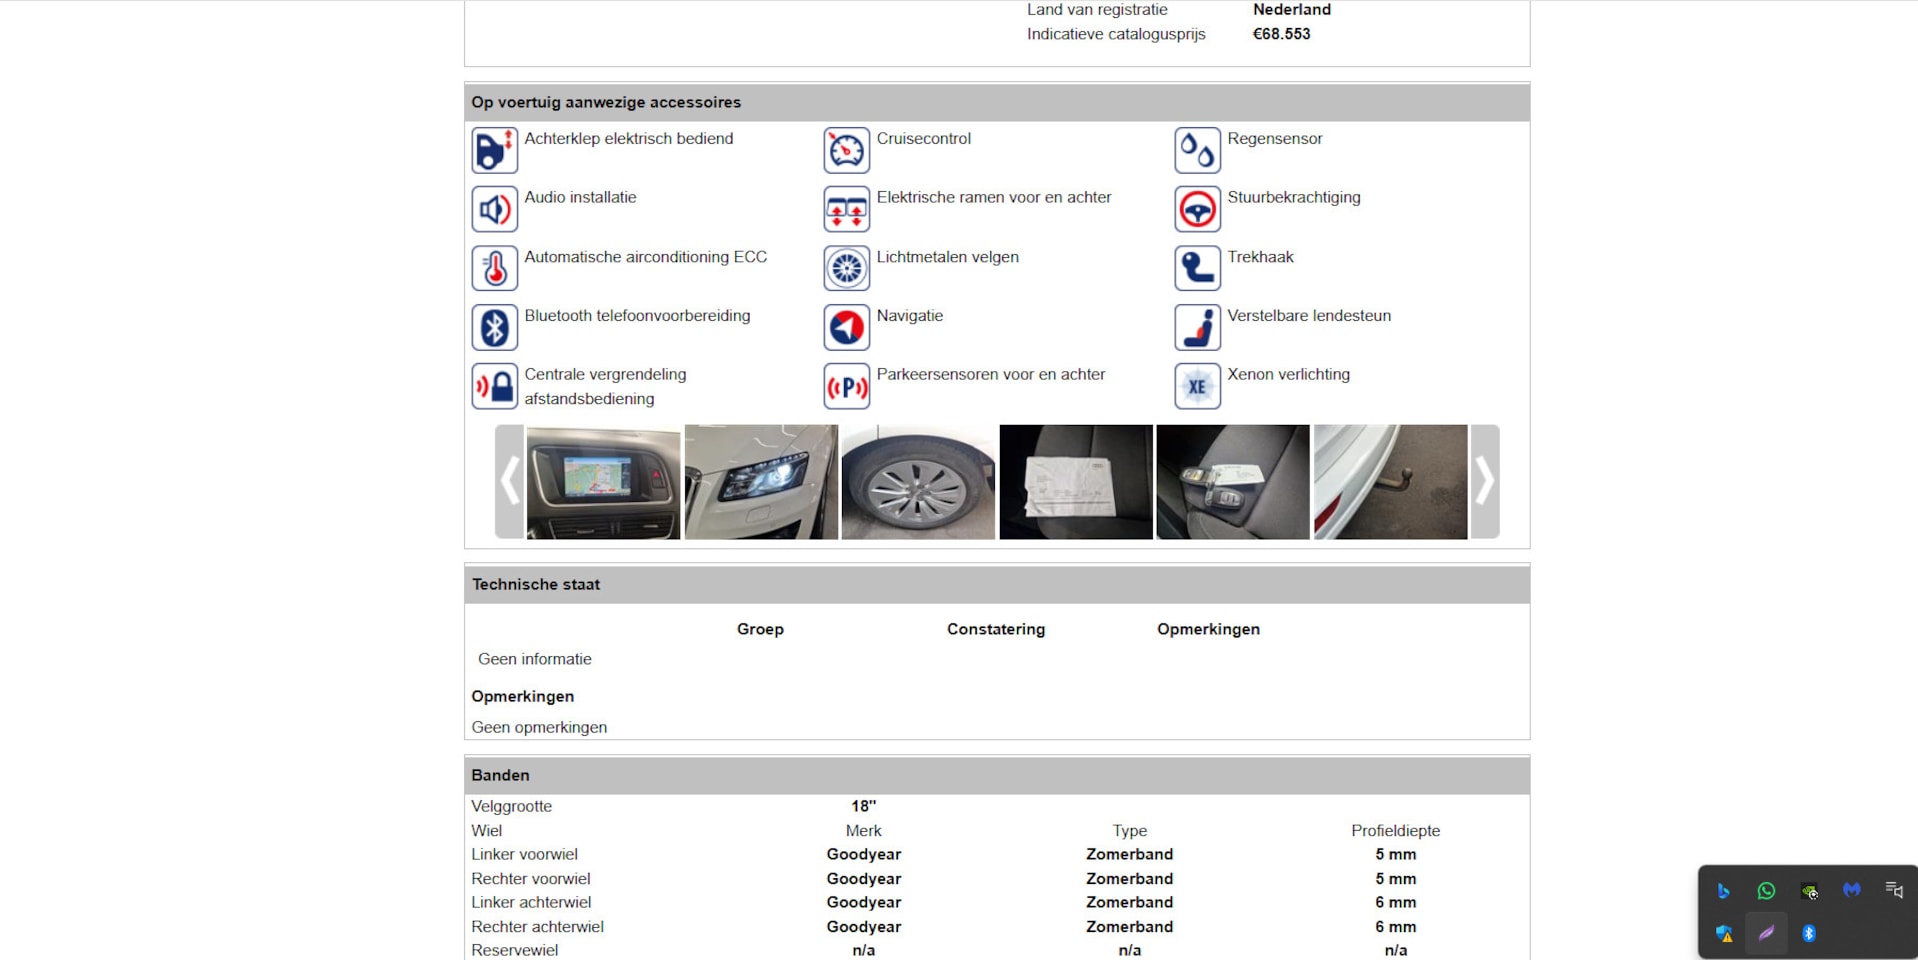The width and height of the screenshot is (1918, 960).
Task: Click the Stuurbekrachtiging steering wheel icon
Action: (x=1197, y=210)
